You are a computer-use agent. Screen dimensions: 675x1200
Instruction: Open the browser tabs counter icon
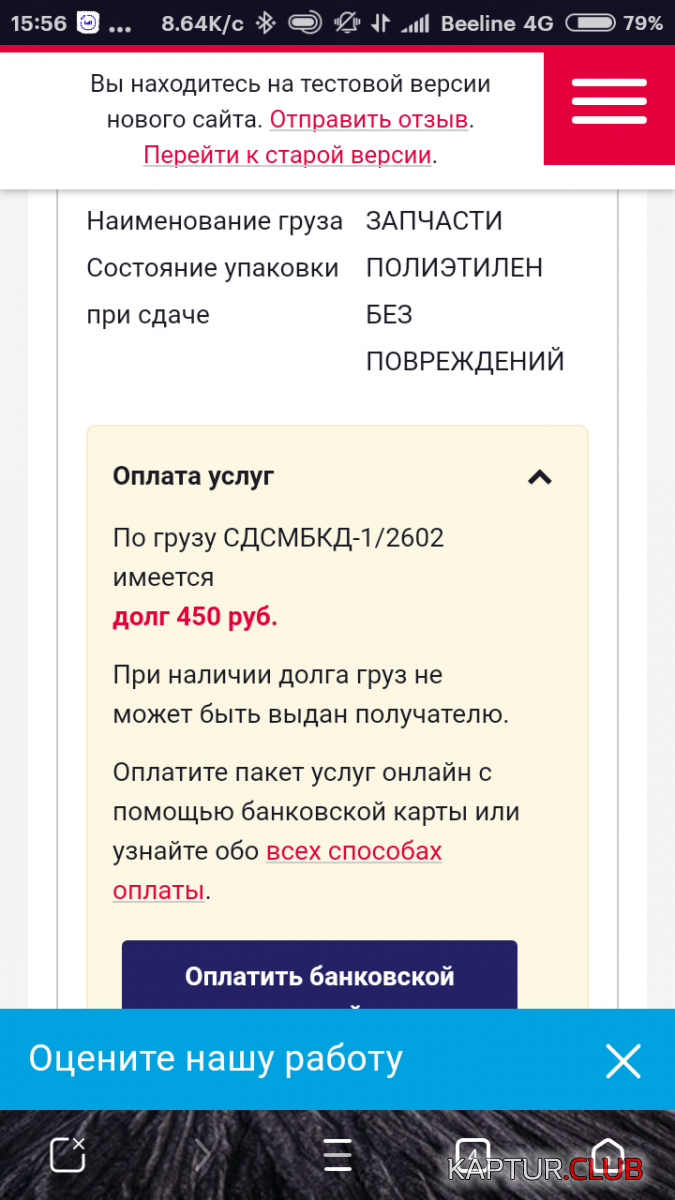point(473,1155)
